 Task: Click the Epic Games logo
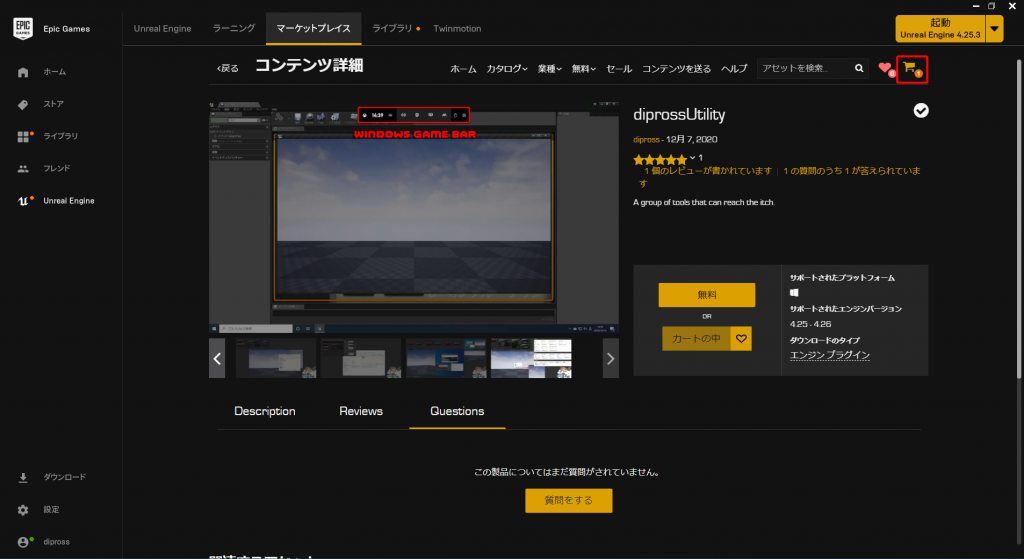click(x=23, y=29)
